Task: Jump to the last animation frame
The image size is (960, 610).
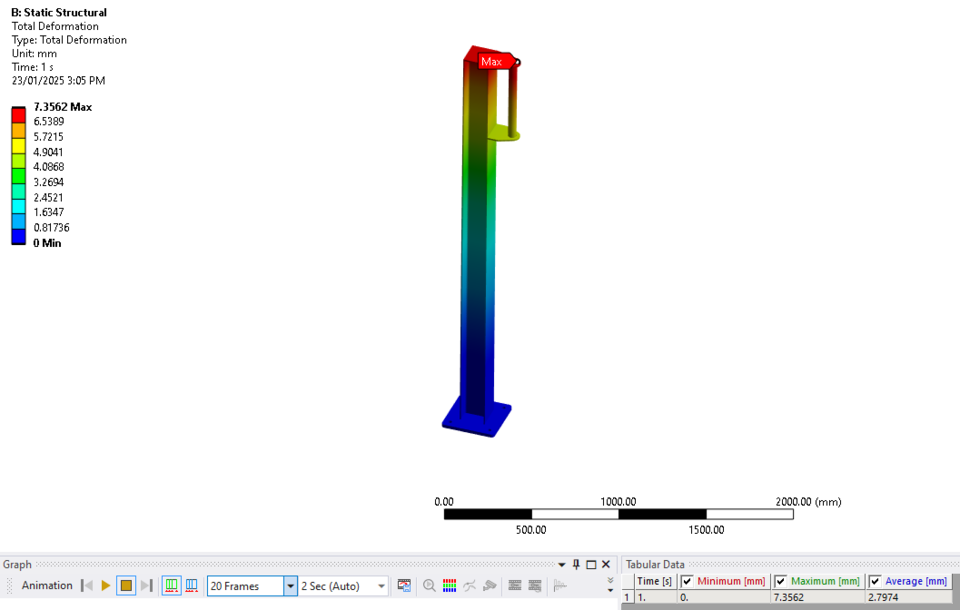Action: [145, 585]
